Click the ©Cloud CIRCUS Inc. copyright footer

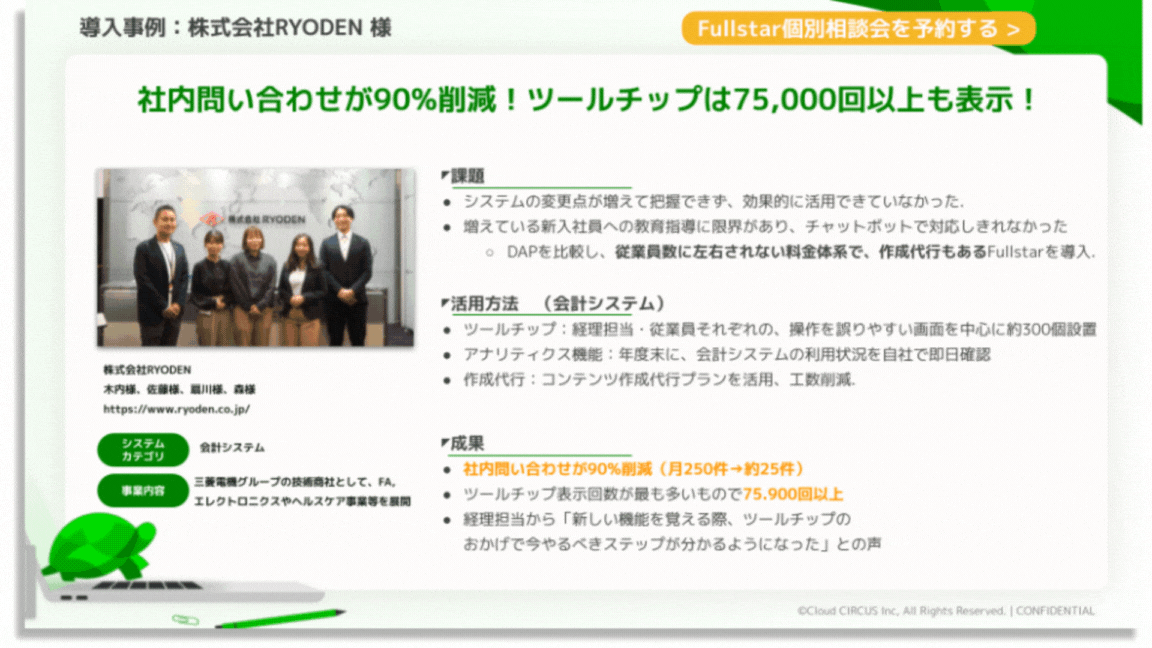point(945,610)
